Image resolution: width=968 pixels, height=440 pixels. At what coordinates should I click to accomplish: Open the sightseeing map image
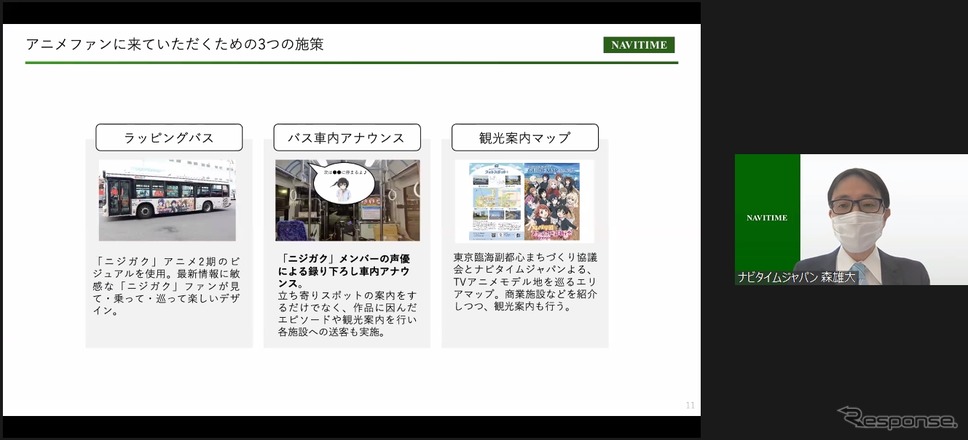(524, 201)
